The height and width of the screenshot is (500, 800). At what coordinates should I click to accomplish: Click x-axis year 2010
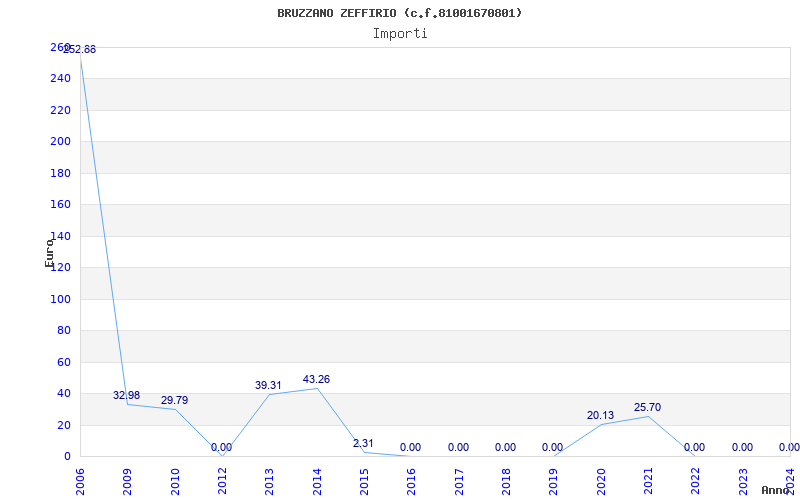175,482
